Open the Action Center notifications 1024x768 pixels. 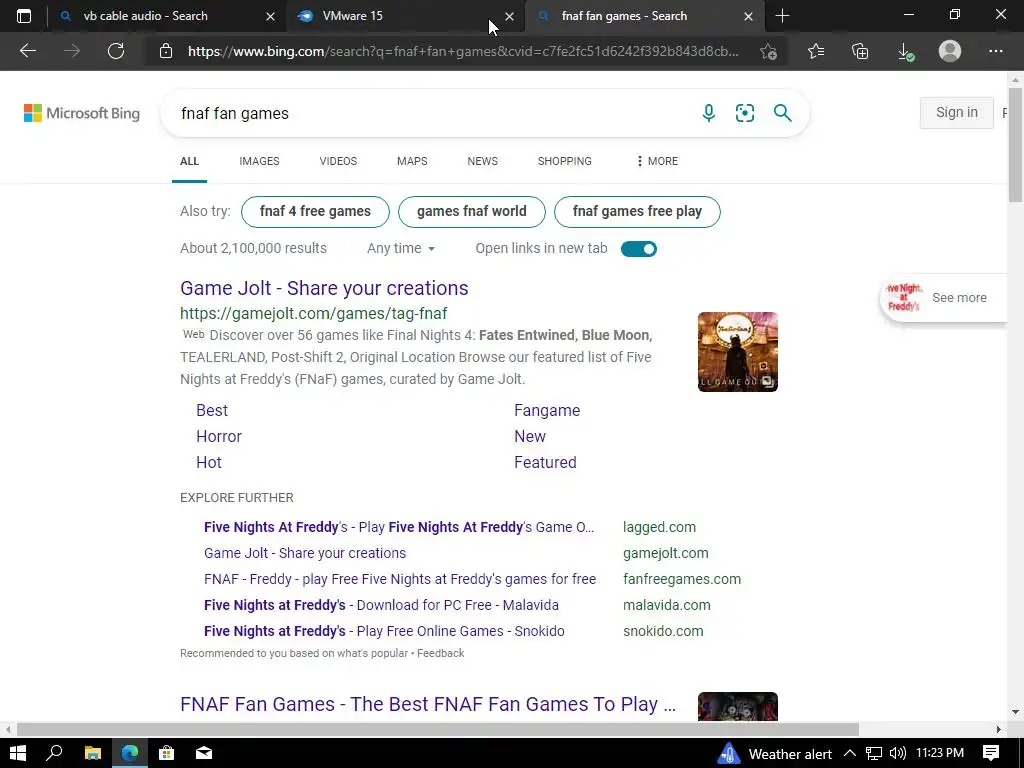991,753
